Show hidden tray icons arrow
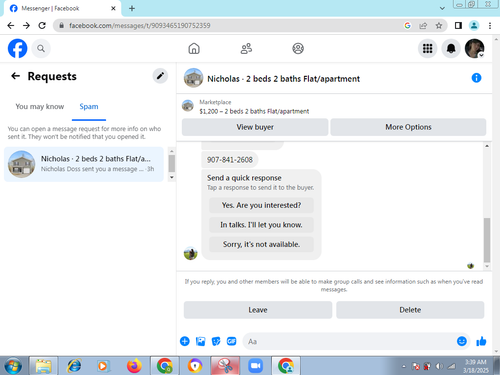This screenshot has width=500, height=375. 404,366
